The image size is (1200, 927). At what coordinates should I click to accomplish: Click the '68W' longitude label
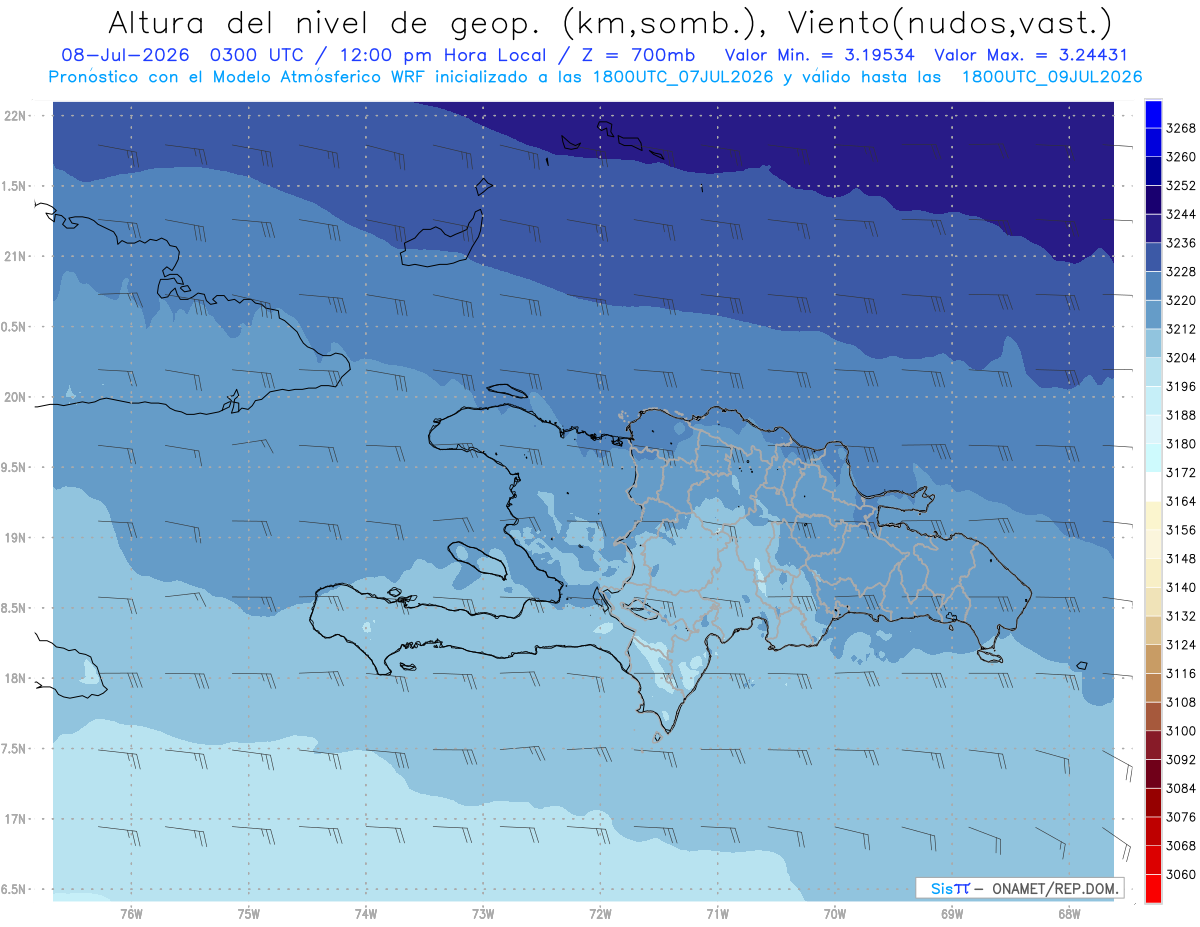tap(1069, 914)
